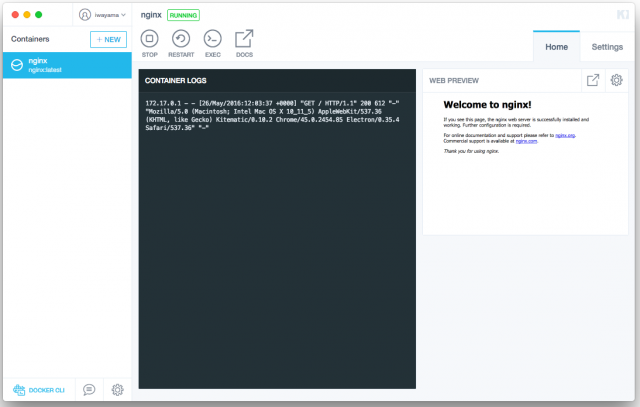Click the container log entry text
Viewport: 640px width, 407px height.
click(272, 116)
